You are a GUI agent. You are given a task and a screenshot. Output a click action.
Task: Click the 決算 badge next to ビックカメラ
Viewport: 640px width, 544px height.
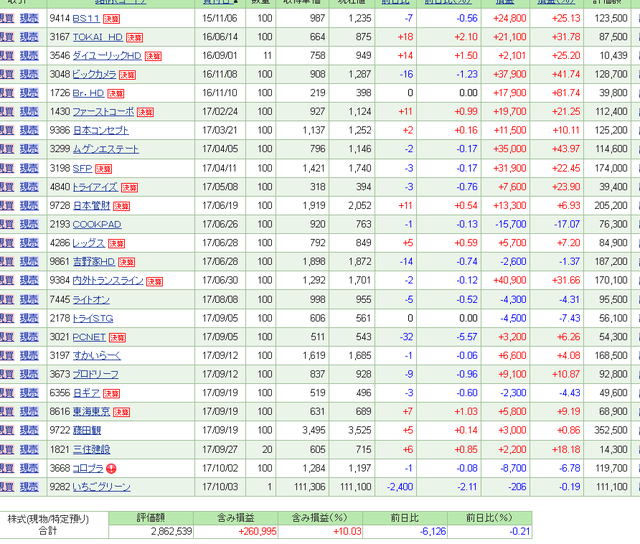[x=127, y=75]
